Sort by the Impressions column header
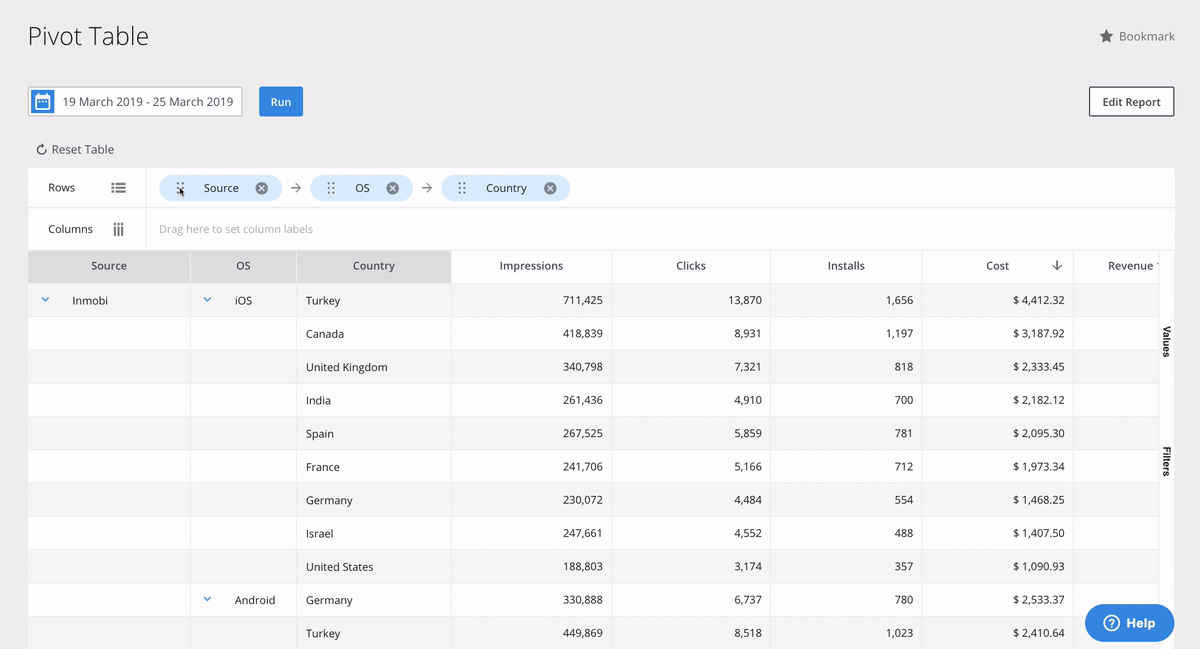 click(531, 266)
